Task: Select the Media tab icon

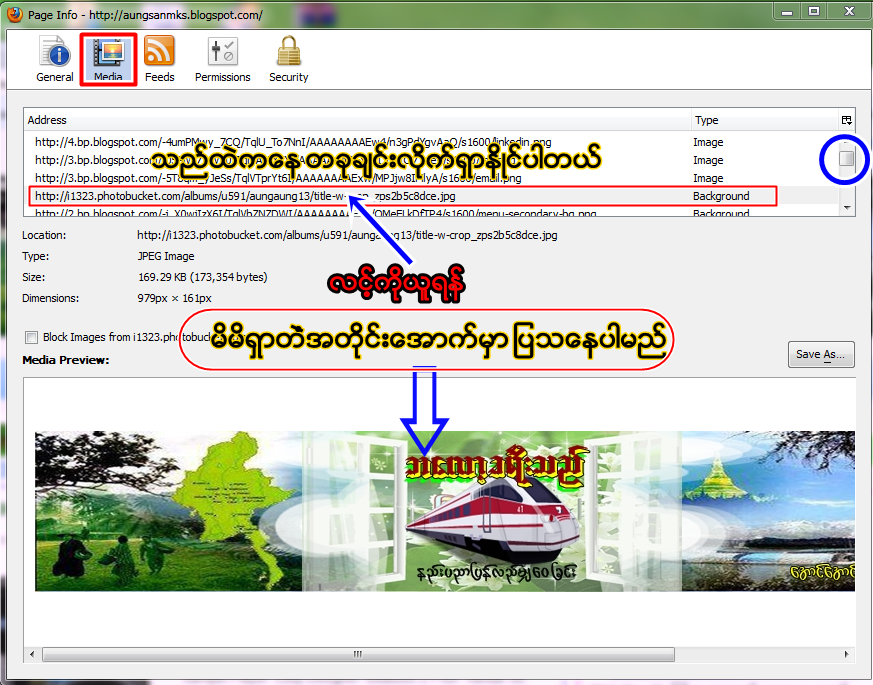Action: [108, 59]
